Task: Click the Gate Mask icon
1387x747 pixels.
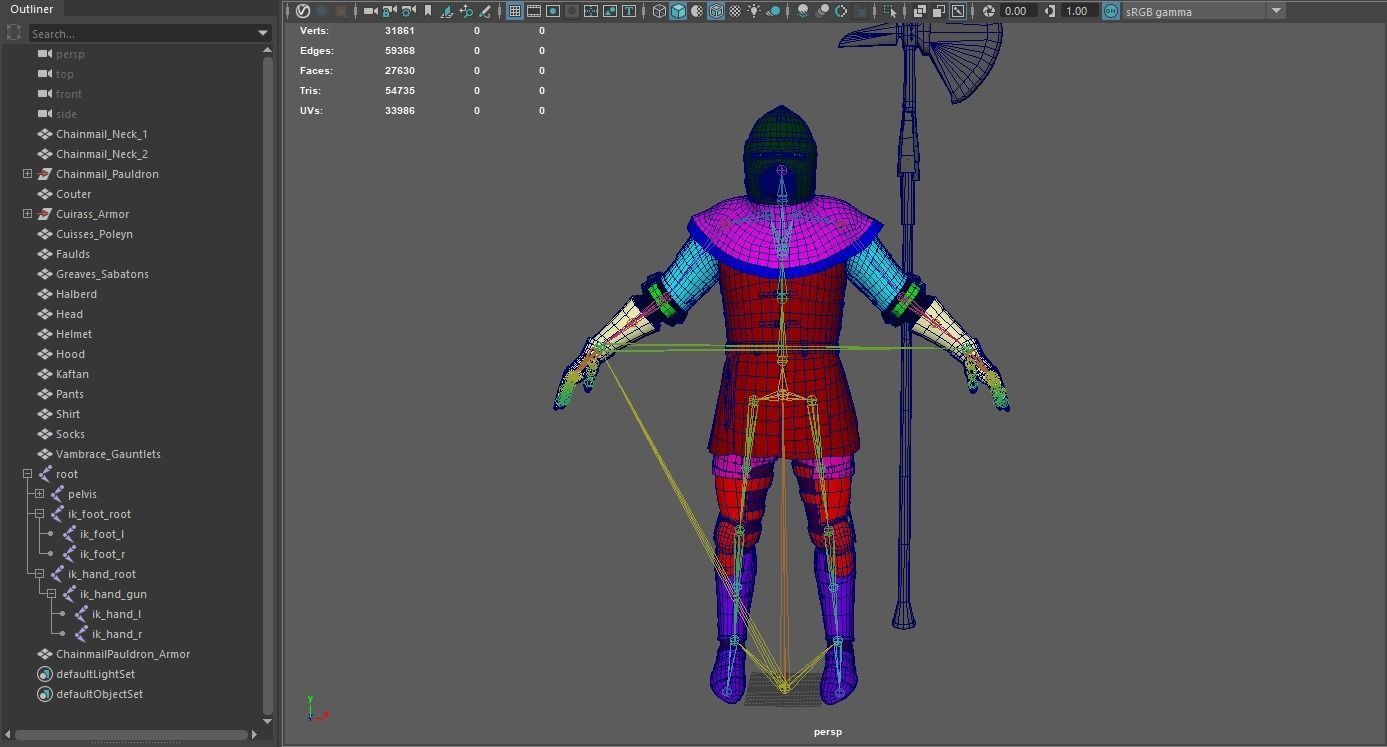Action: click(x=572, y=11)
